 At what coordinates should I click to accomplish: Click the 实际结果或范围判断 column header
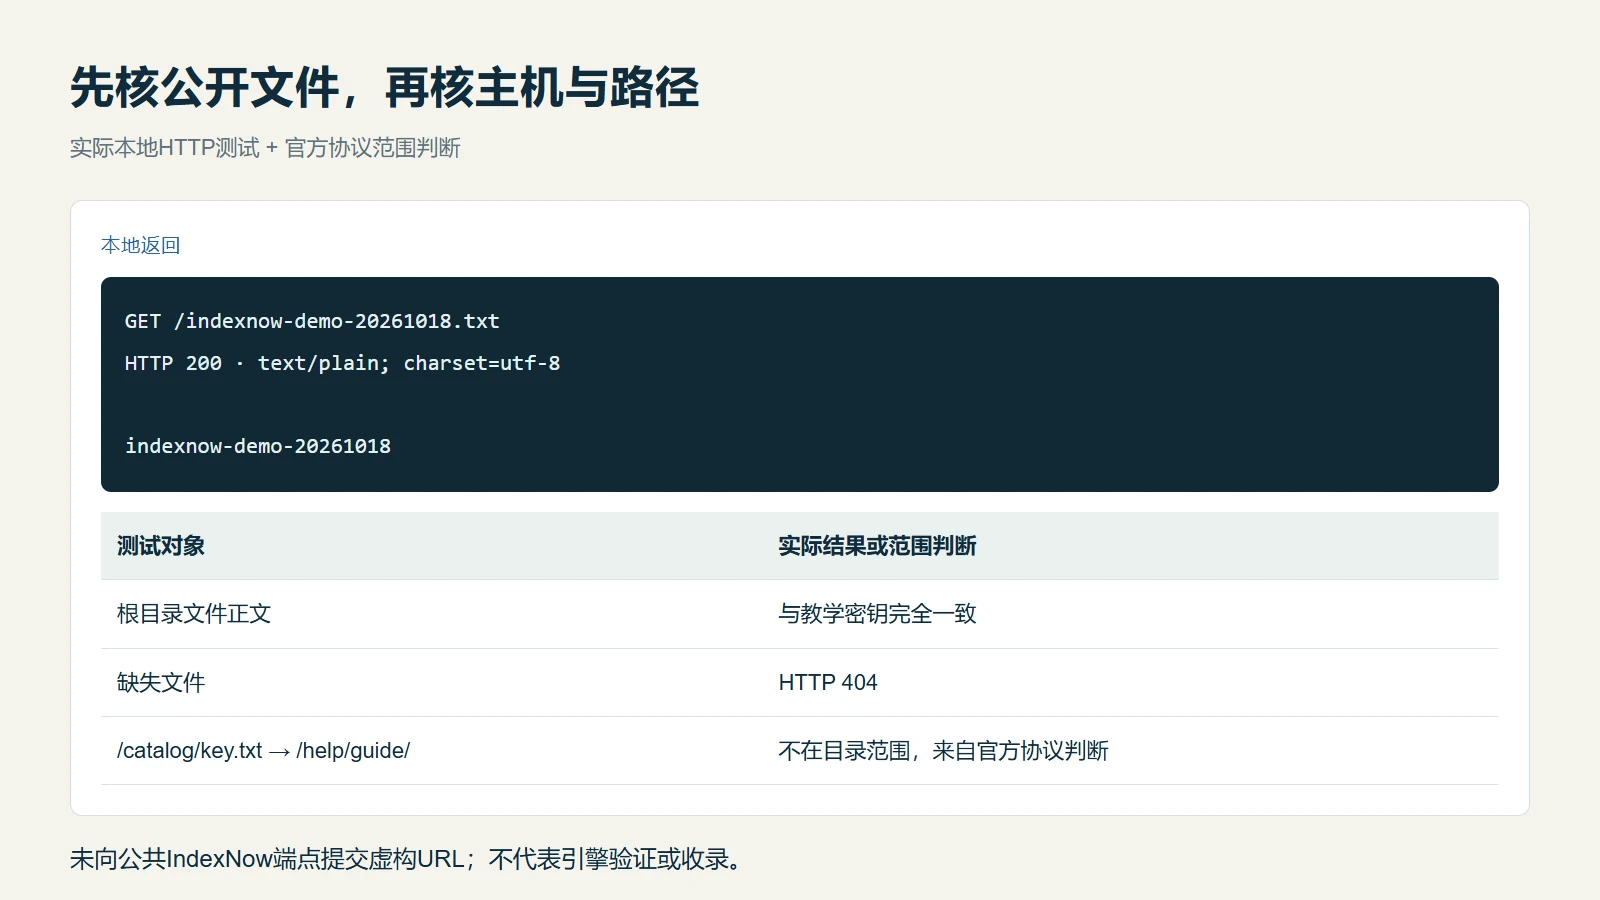tap(1131, 546)
